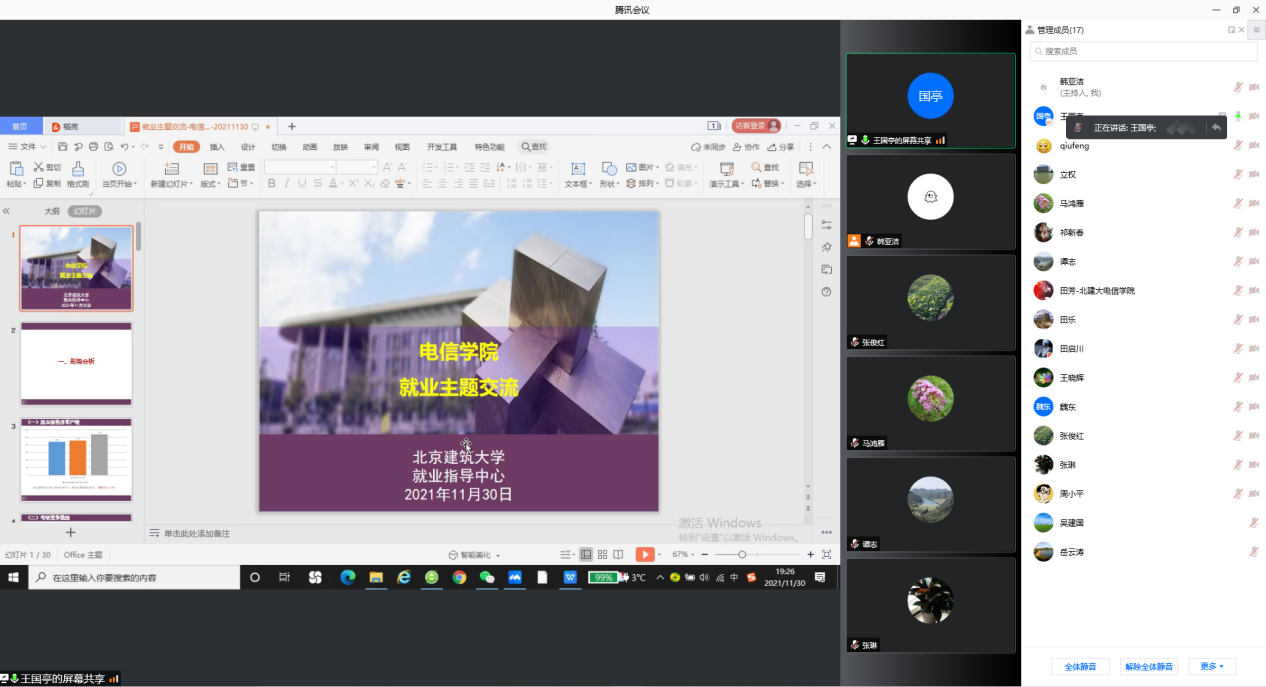Click the 全体静音 mute all button
The width and height of the screenshot is (1266, 687).
click(1080, 666)
